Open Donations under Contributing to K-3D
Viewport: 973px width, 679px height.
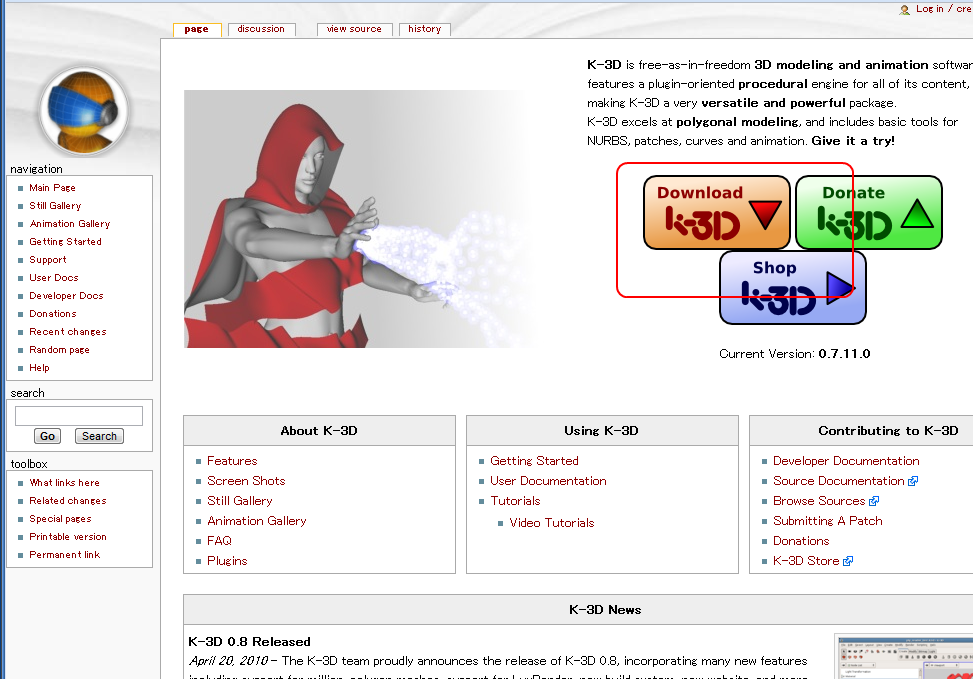pyautogui.click(x=801, y=541)
